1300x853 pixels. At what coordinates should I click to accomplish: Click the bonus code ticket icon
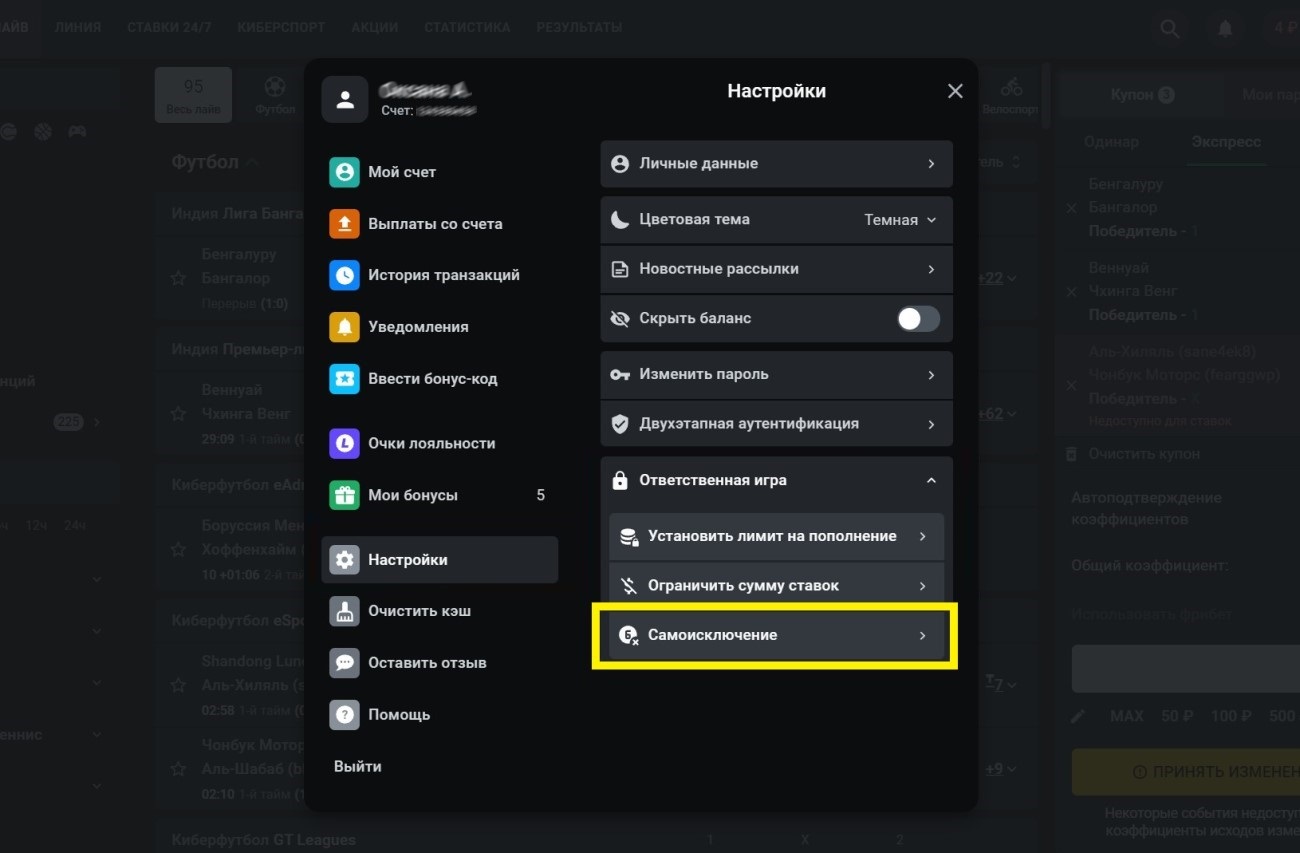(344, 379)
